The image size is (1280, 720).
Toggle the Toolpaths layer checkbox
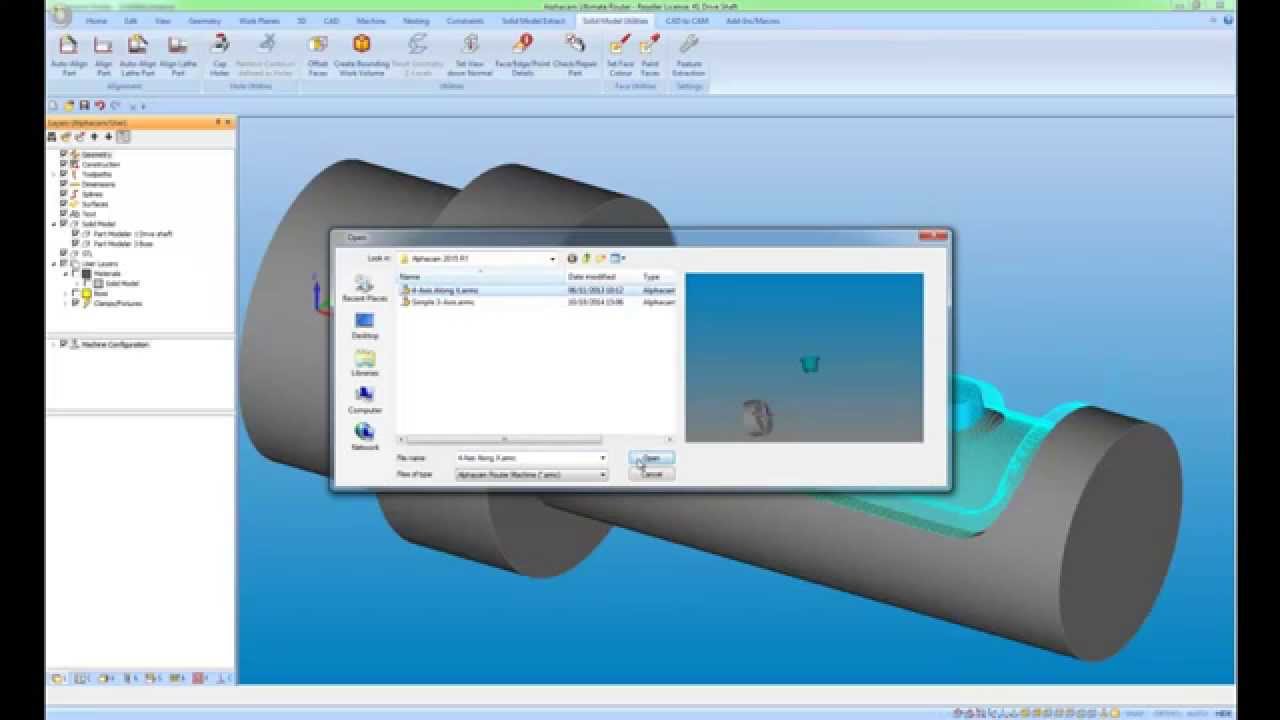pos(64,174)
